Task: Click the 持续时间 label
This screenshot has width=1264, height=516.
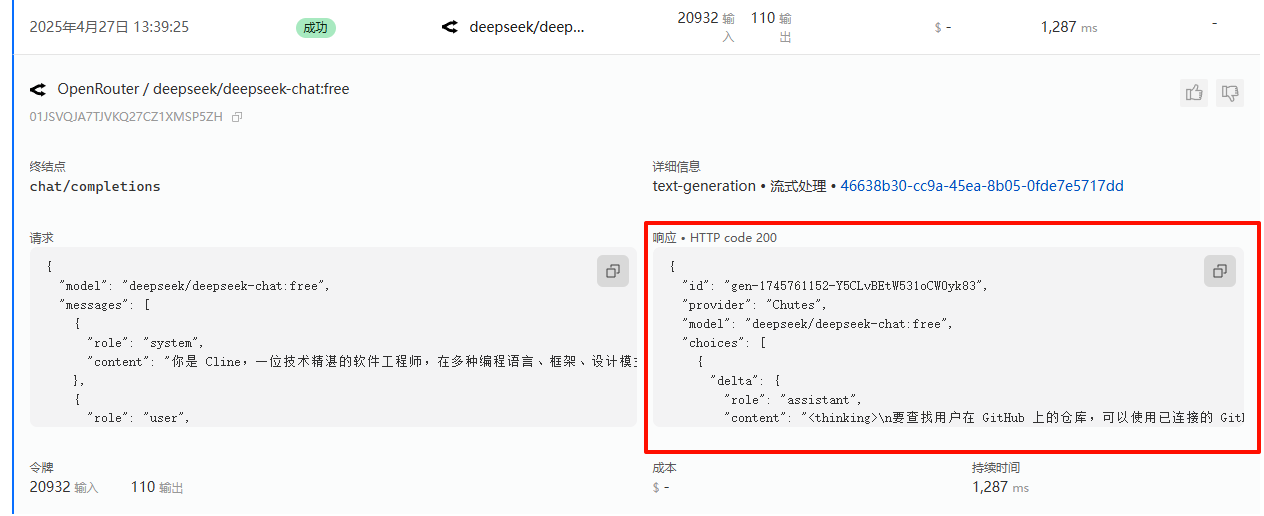Action: pyautogui.click(x=996, y=467)
